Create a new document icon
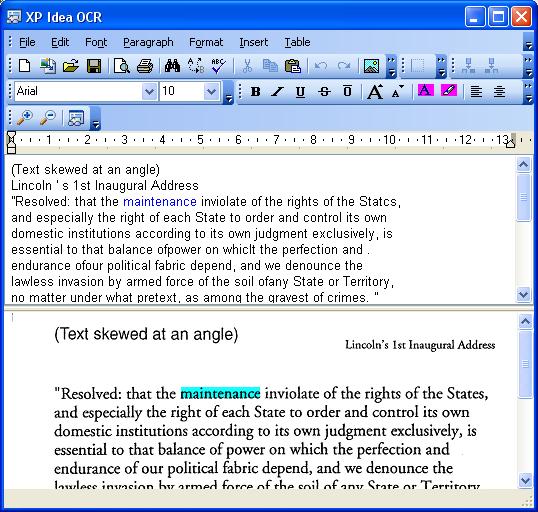Viewport: 538px width, 512px height. (x=24, y=65)
